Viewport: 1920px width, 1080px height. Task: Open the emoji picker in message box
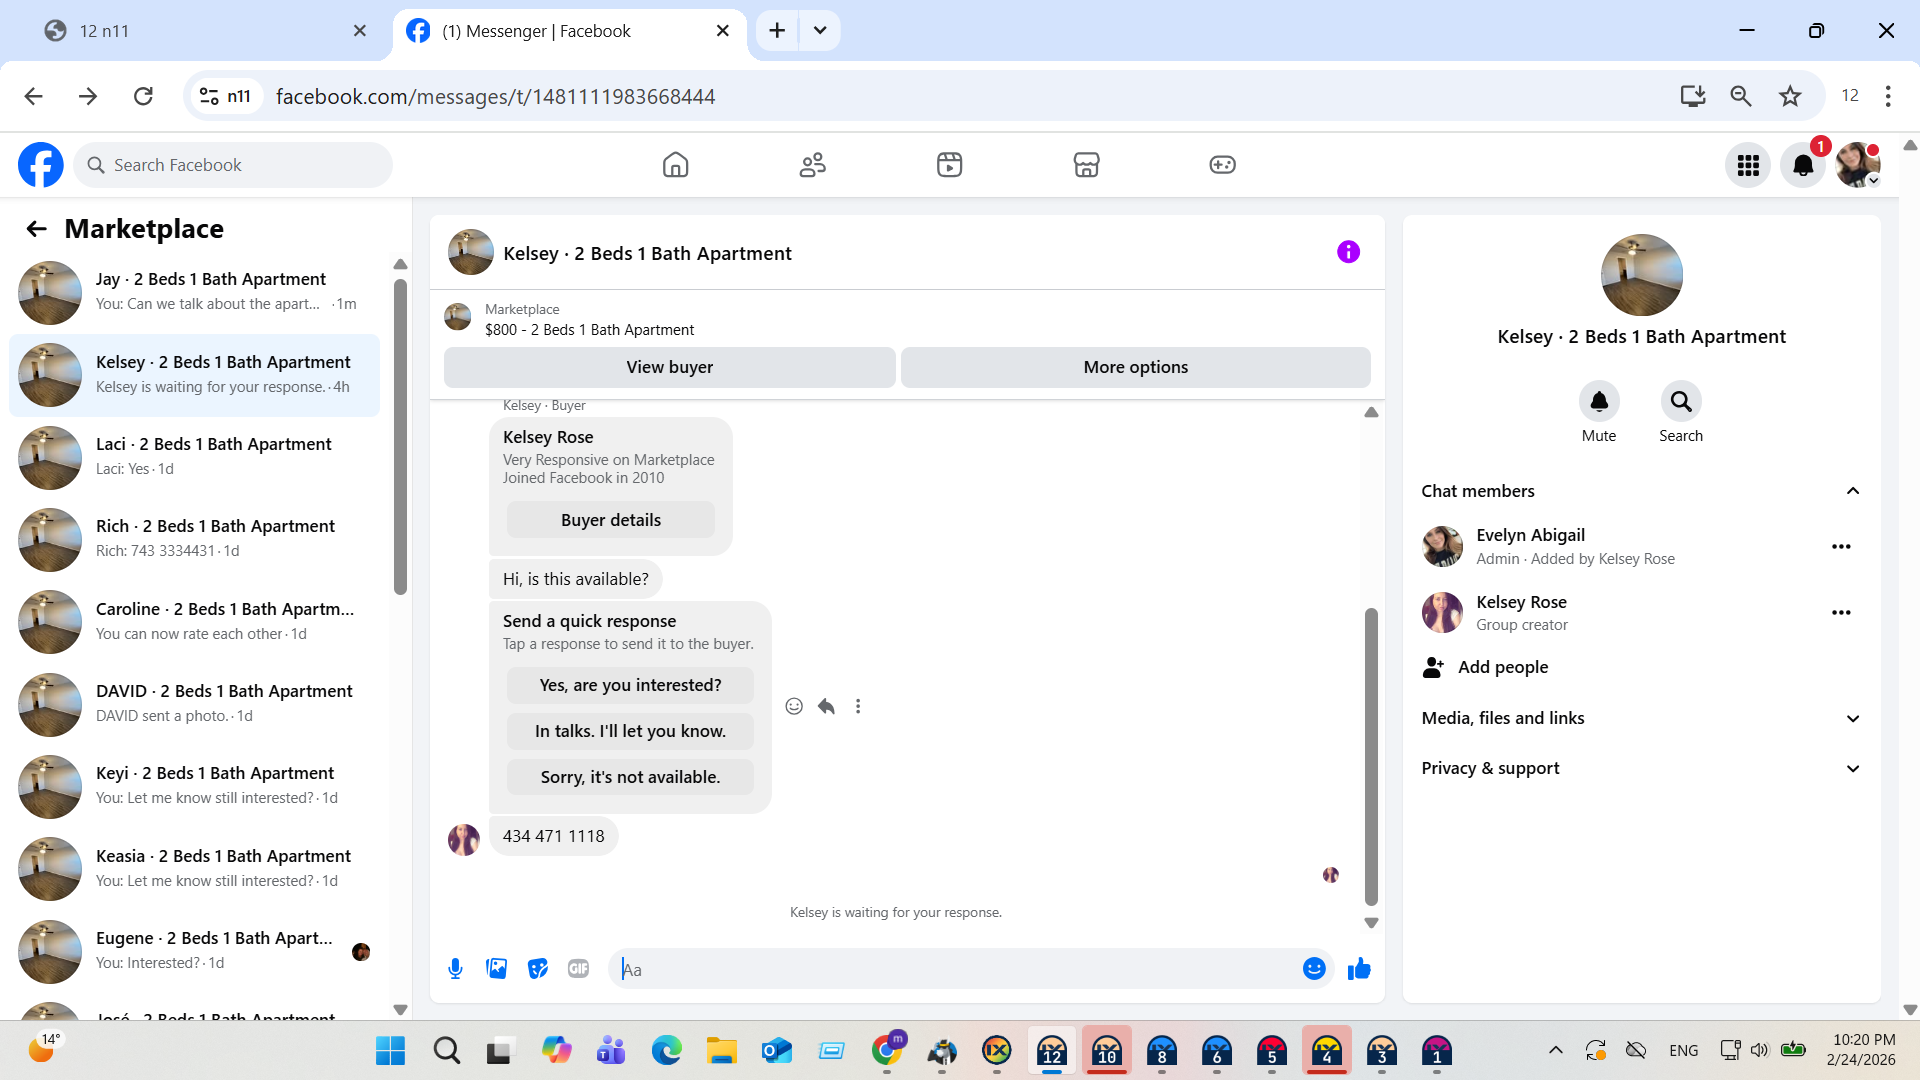[1314, 968]
